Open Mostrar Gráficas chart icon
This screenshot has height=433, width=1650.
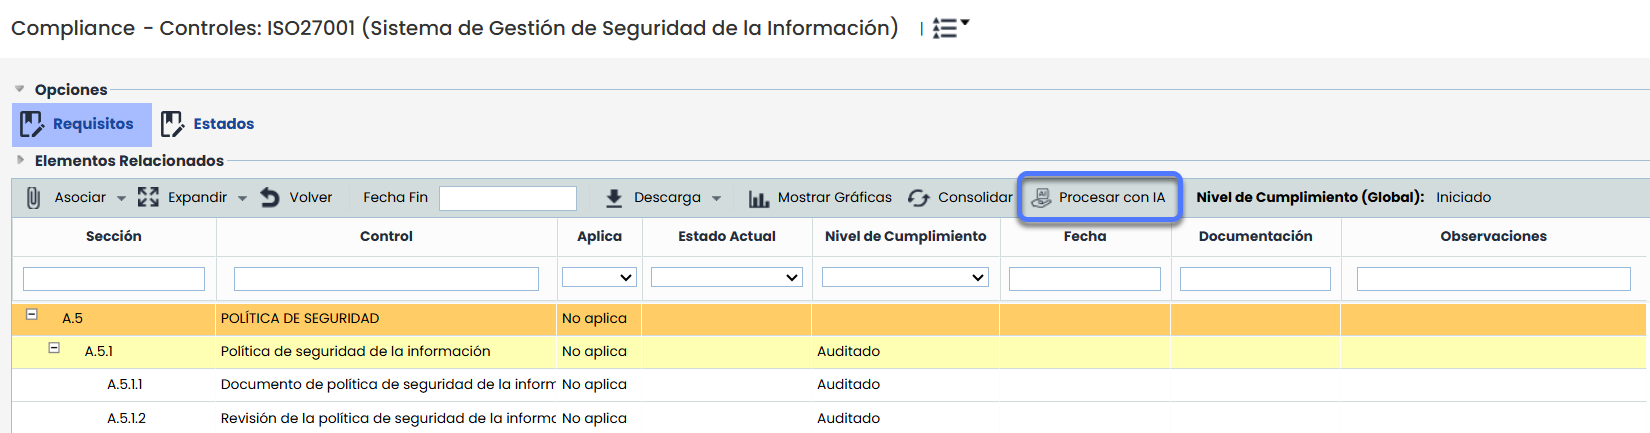[x=759, y=198]
